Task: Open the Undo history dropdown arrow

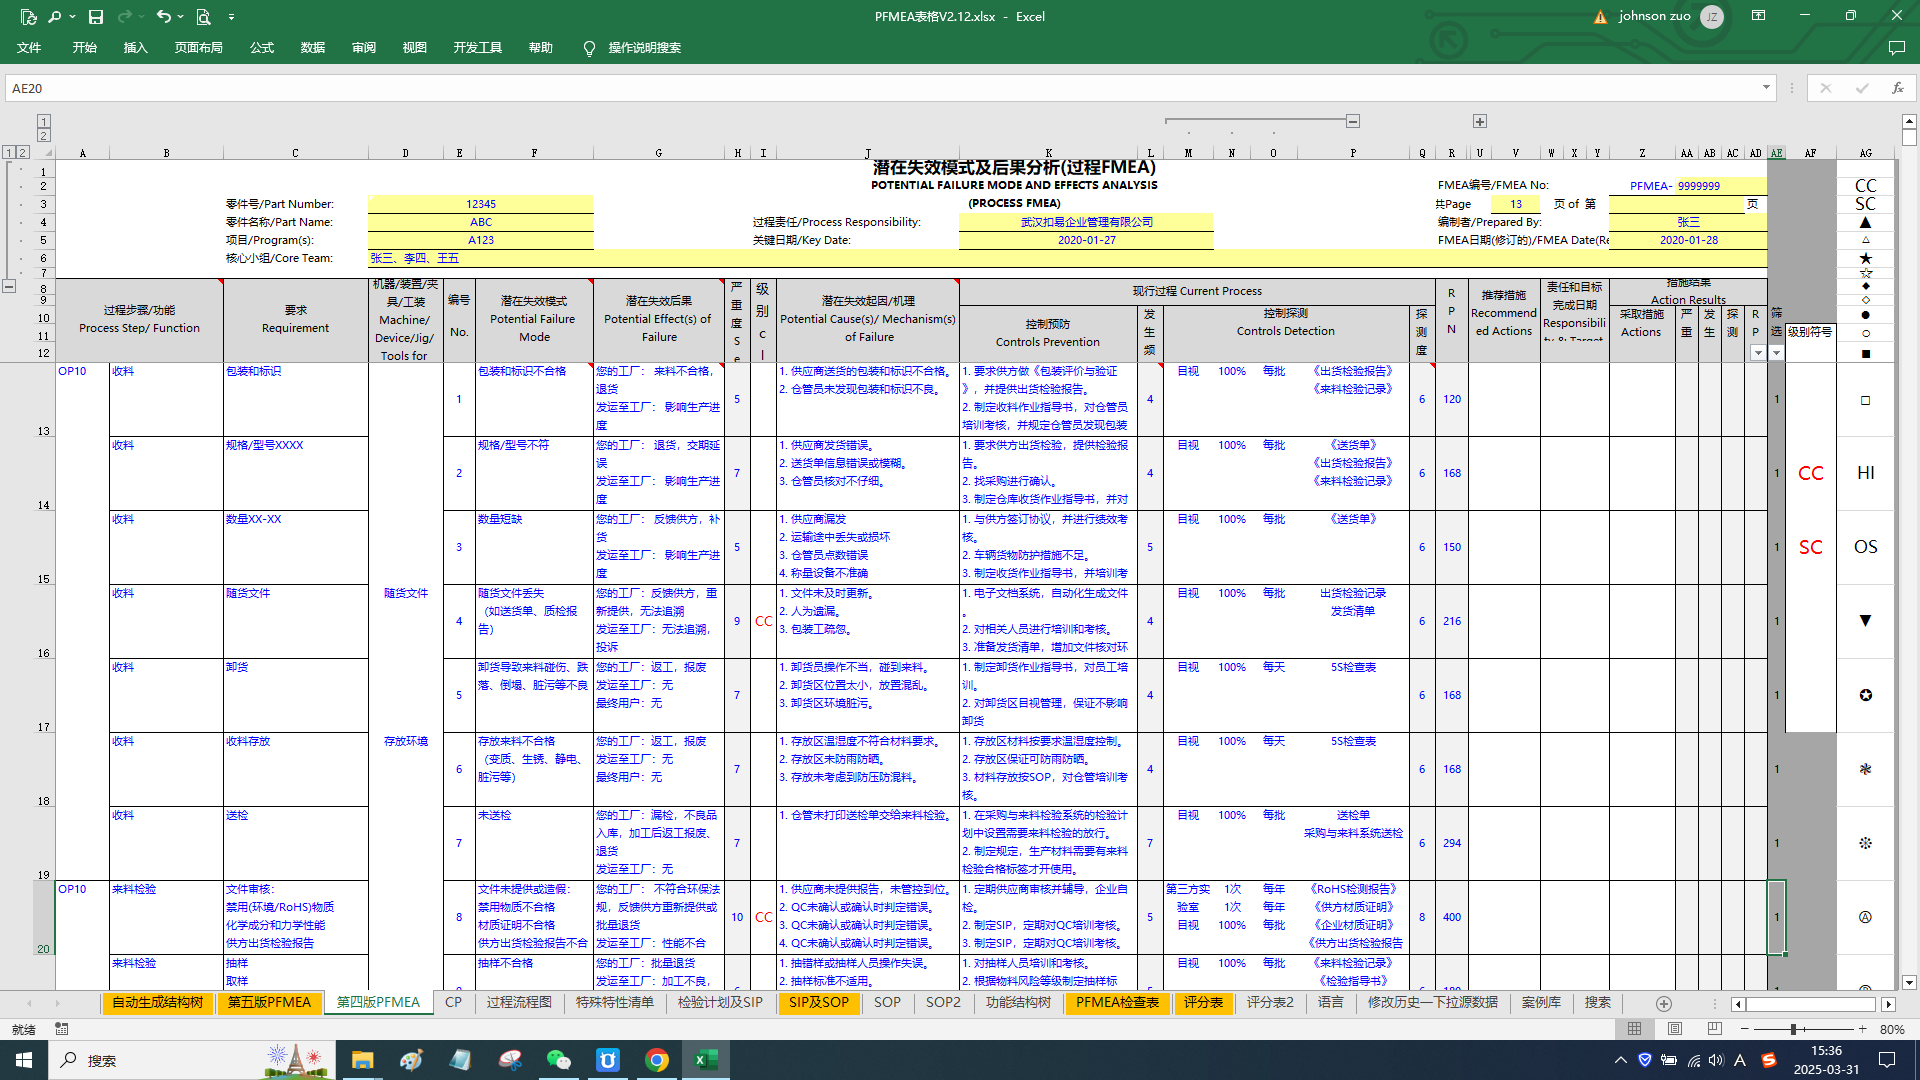Action: [180, 16]
